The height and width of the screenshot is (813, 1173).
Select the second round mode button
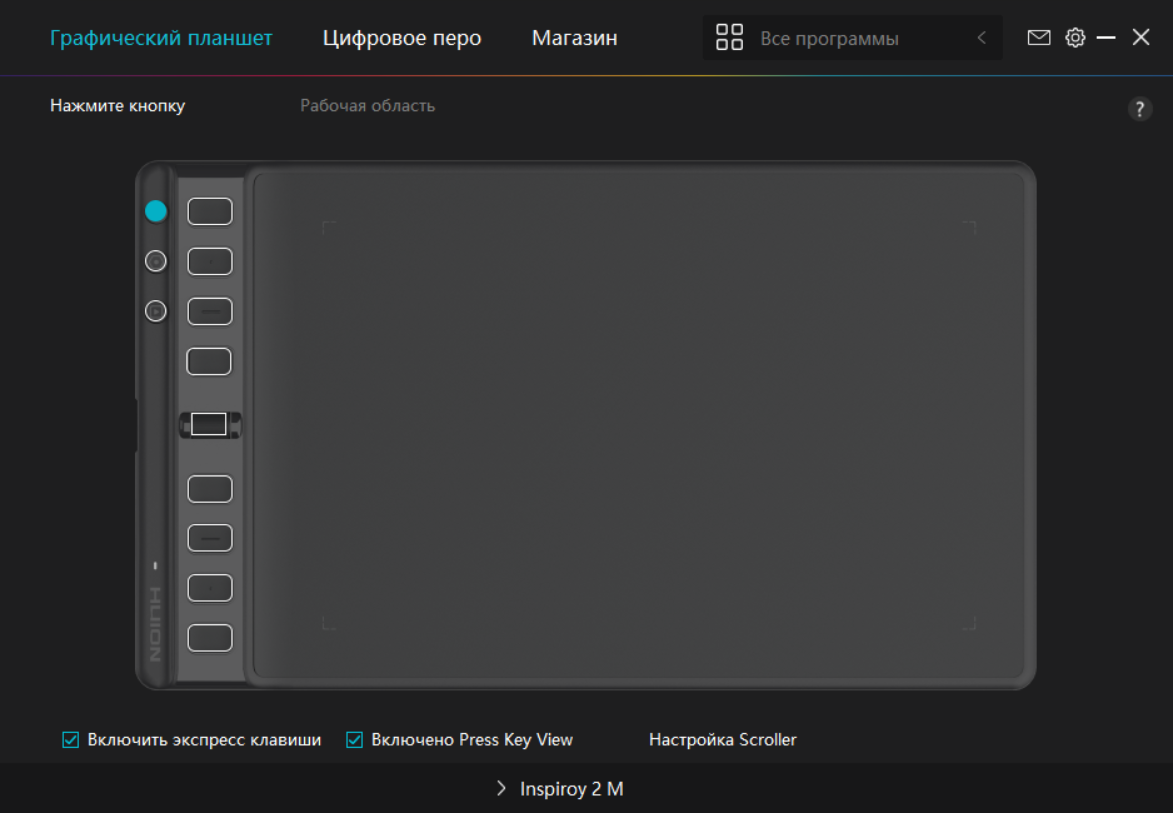pyautogui.click(x=156, y=261)
